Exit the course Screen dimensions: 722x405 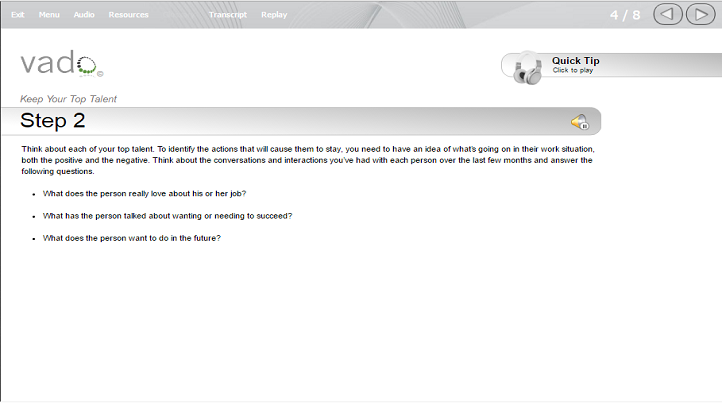point(17,15)
